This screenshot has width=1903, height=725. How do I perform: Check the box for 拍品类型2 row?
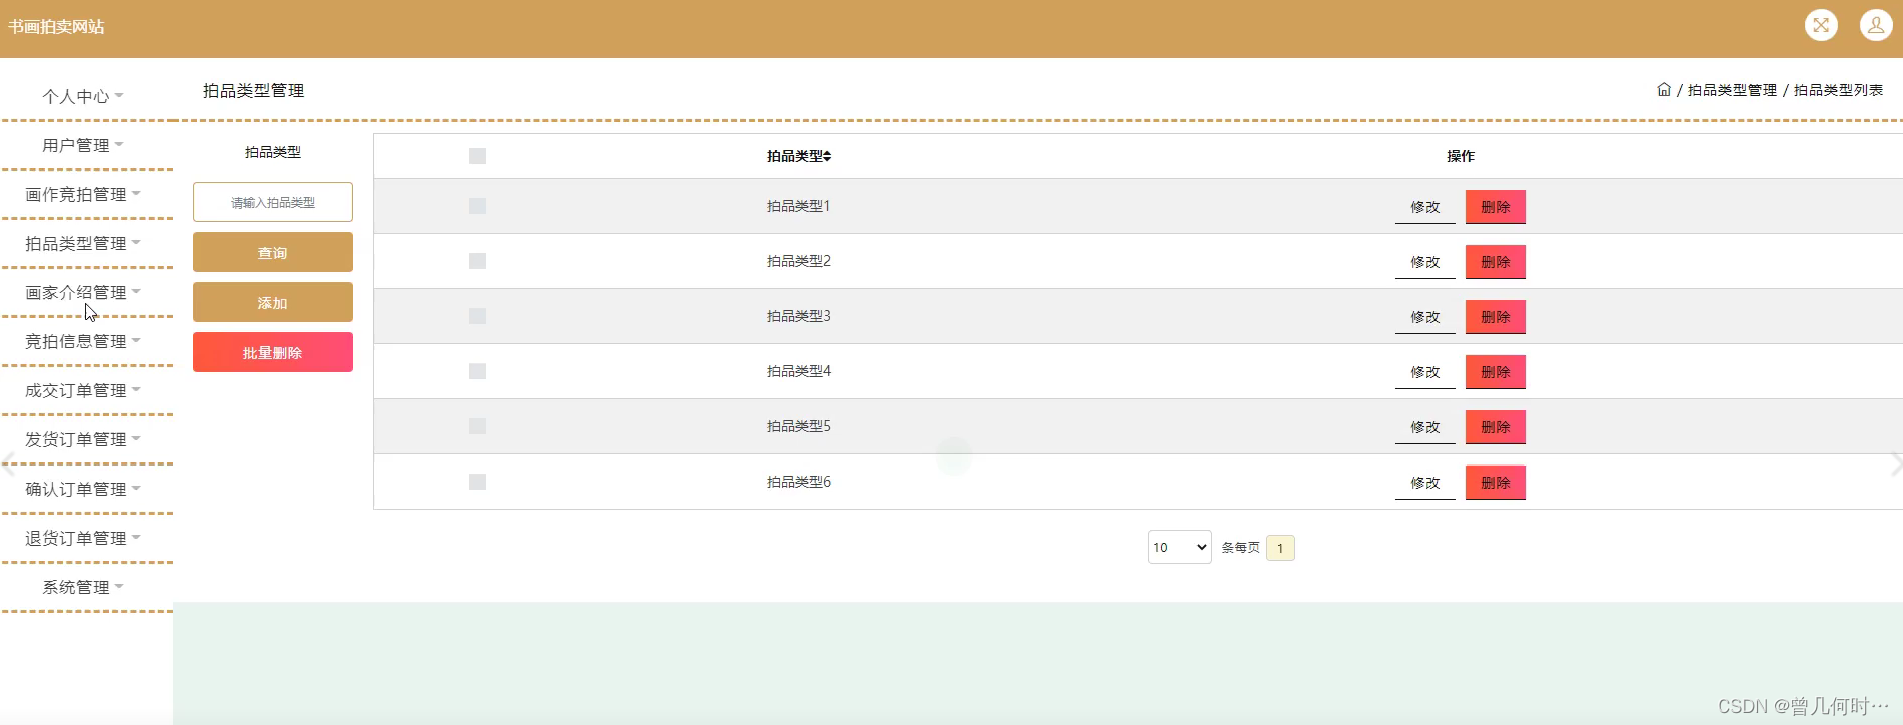[477, 261]
